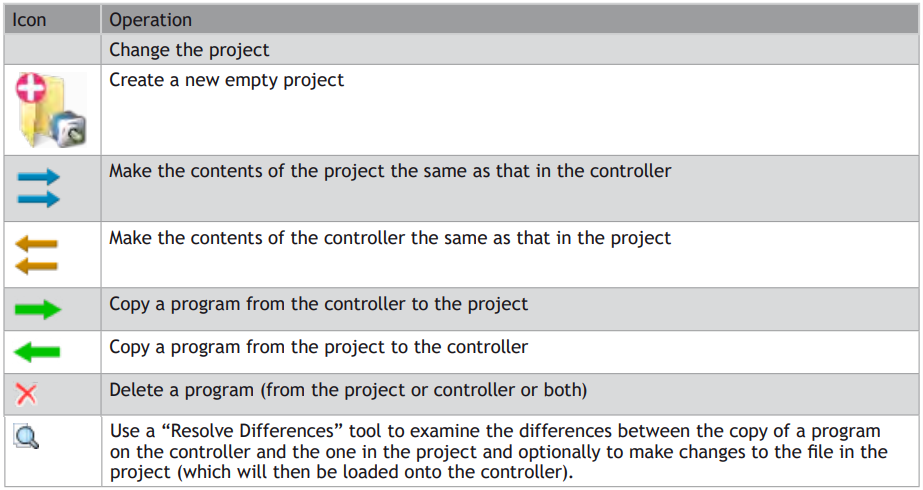The width and height of the screenshot is (923, 490).
Task: Click 'Delete a program' description text
Action: click(348, 390)
